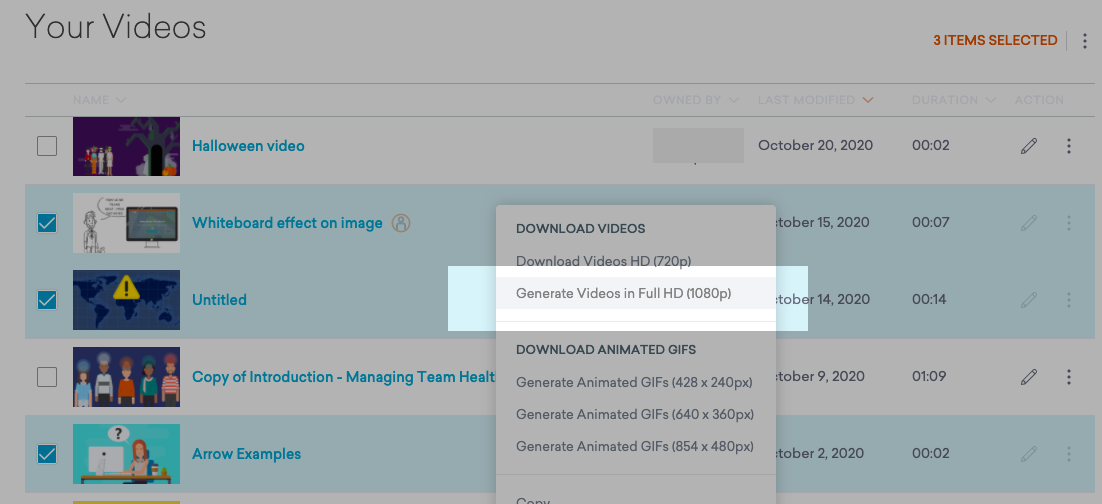Deselect the Arrow Examples checkbox
This screenshot has height=504, width=1102.
[47, 454]
